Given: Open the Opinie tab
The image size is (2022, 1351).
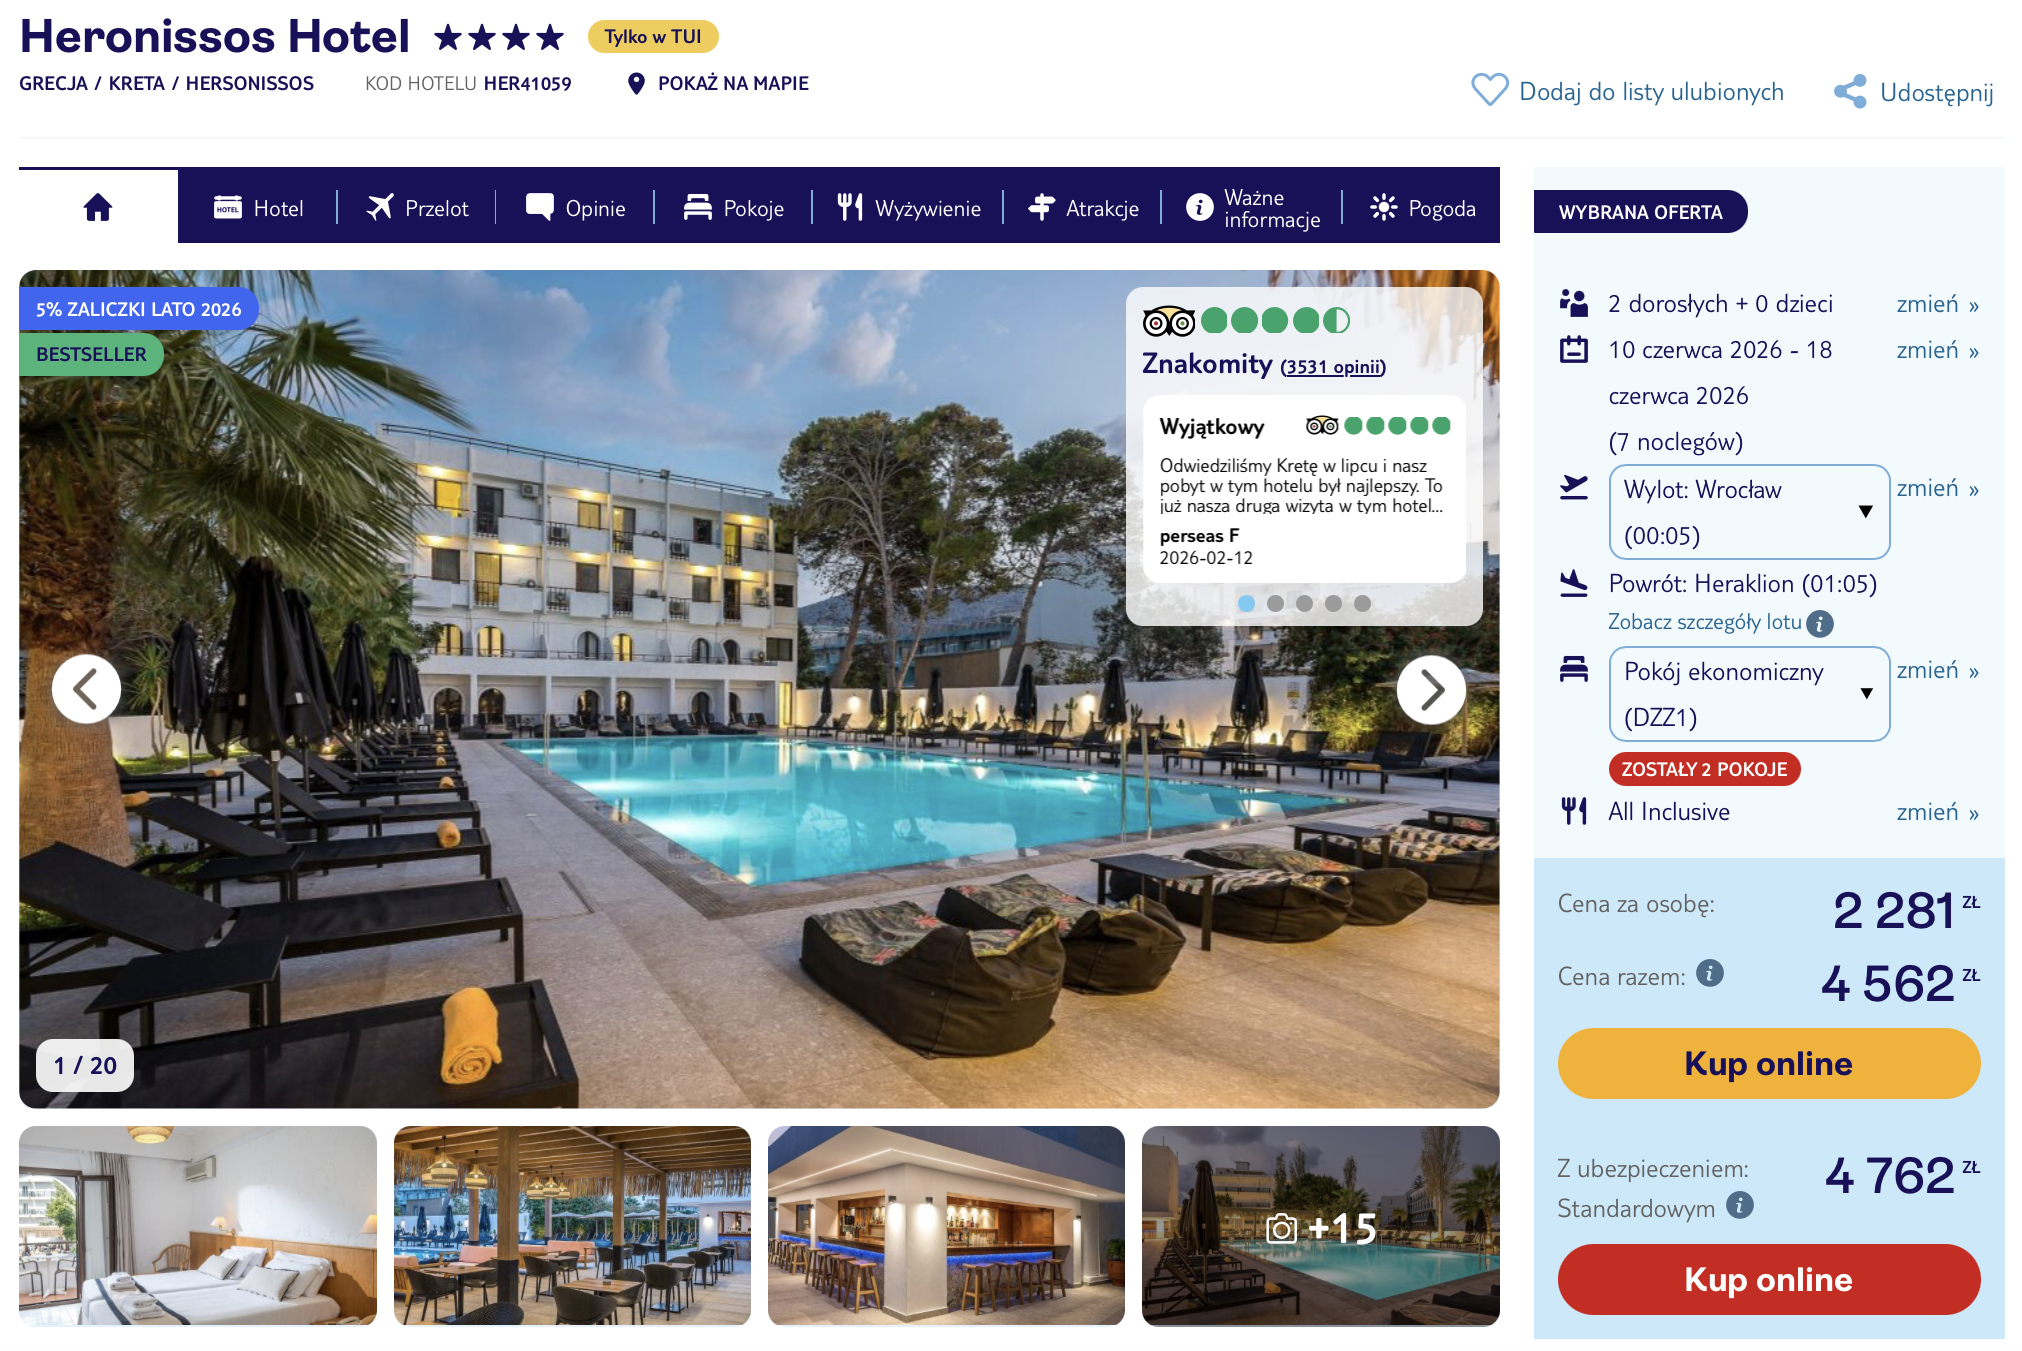Looking at the screenshot, I should click(576, 208).
